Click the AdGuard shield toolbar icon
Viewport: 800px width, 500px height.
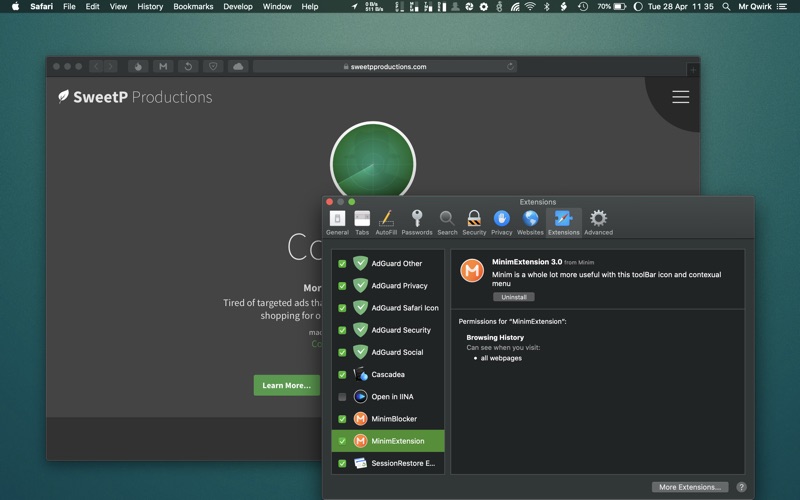212,67
